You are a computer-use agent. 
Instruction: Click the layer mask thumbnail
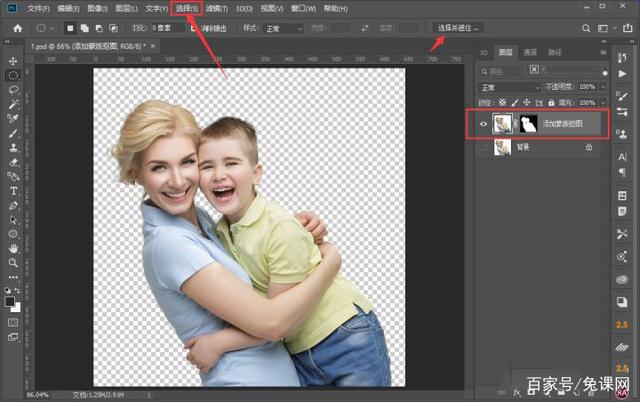pos(529,124)
